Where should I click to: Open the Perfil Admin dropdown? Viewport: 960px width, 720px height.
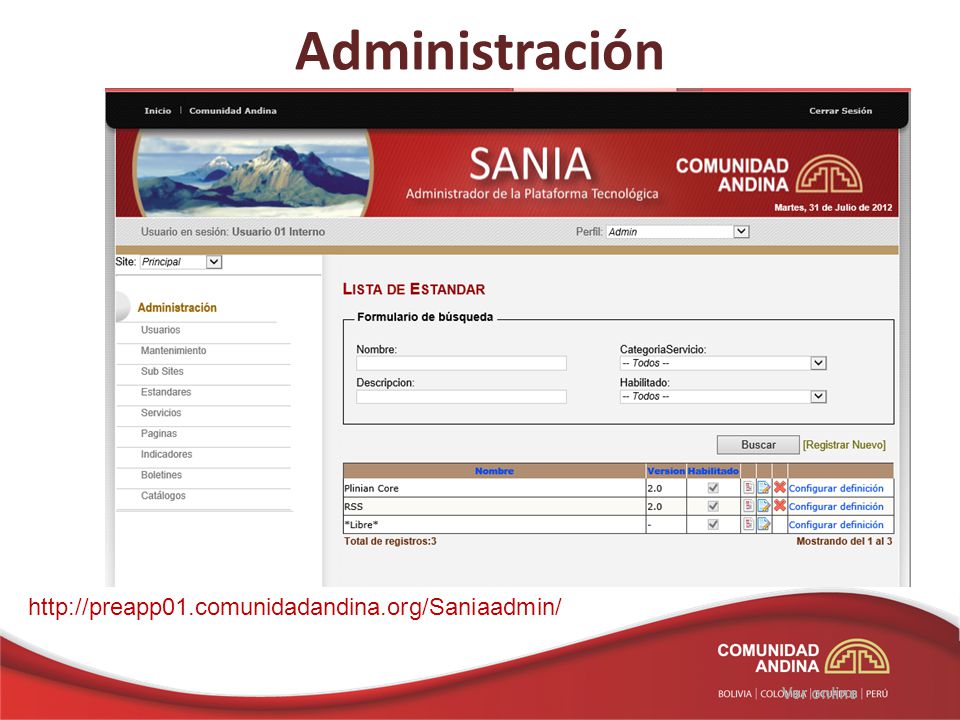click(x=678, y=231)
